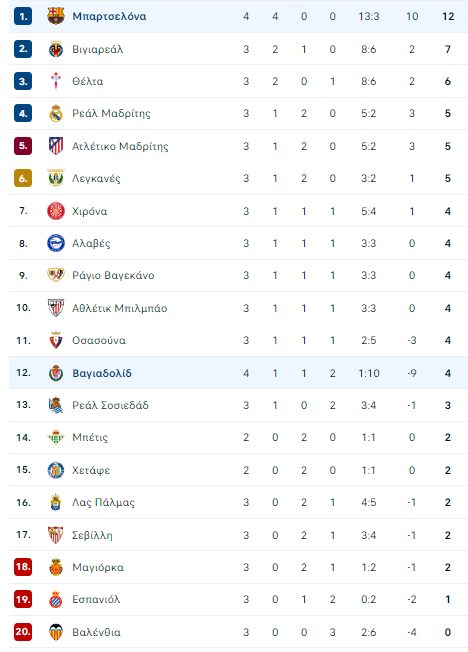Open the Ρεάλ Μαδρίτης team page
The height and width of the screenshot is (652, 468).
[111, 114]
